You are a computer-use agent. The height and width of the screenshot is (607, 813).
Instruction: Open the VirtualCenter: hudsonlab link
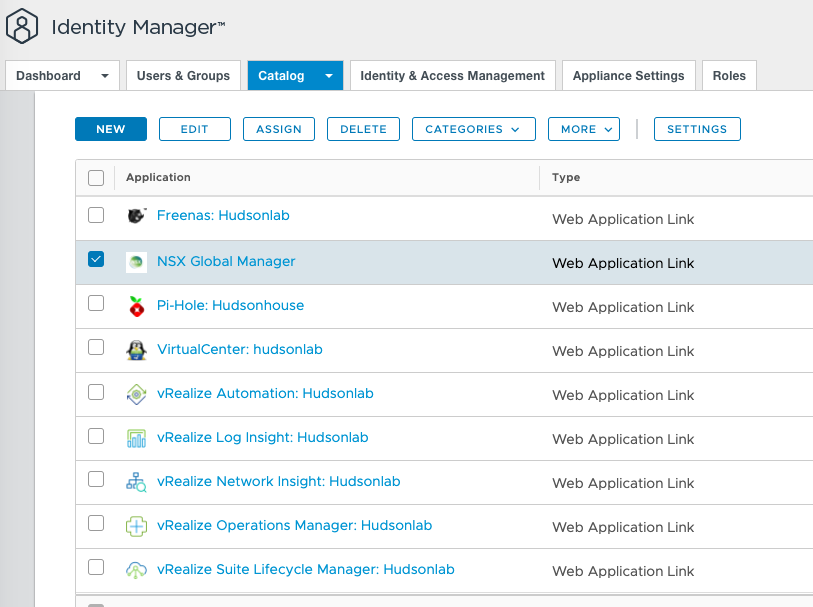[x=240, y=349]
